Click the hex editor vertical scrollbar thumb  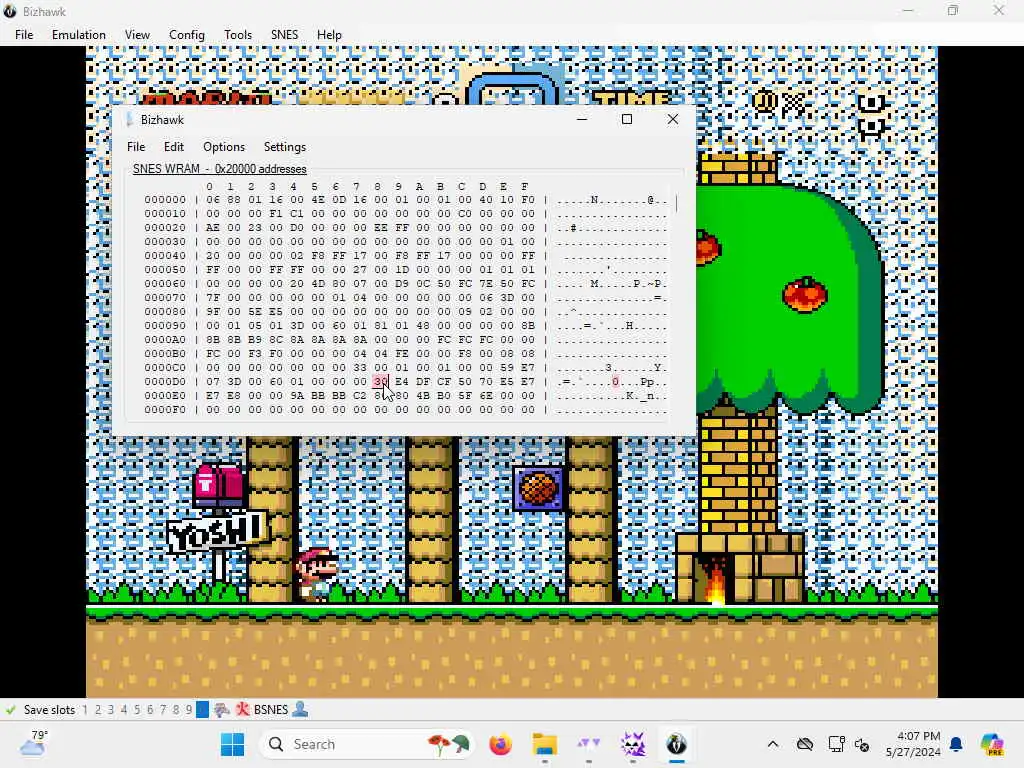click(677, 203)
